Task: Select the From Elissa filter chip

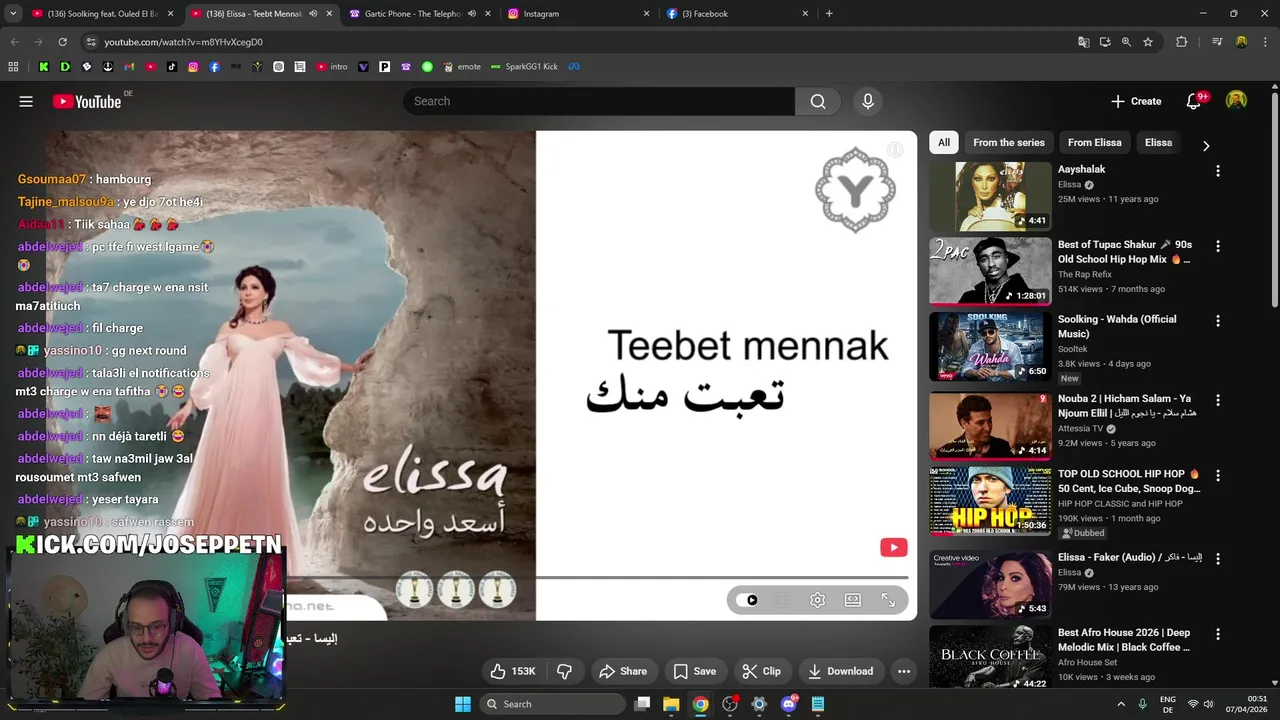Action: pyautogui.click(x=1094, y=142)
